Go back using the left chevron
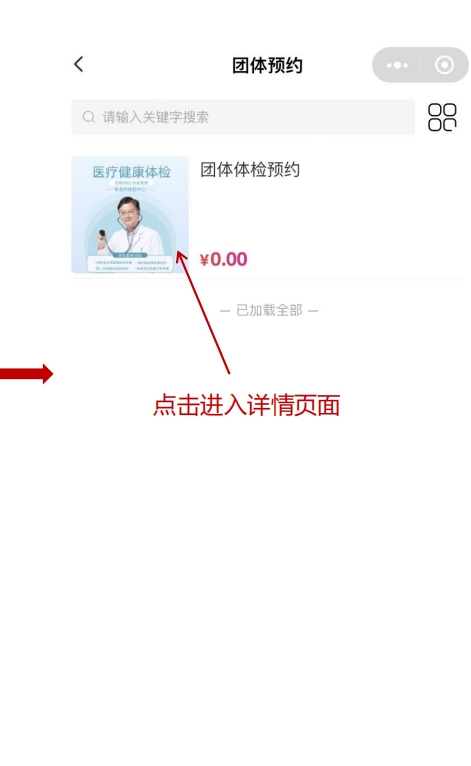Image resolution: width=471 pixels, height=766 pixels. click(x=79, y=64)
